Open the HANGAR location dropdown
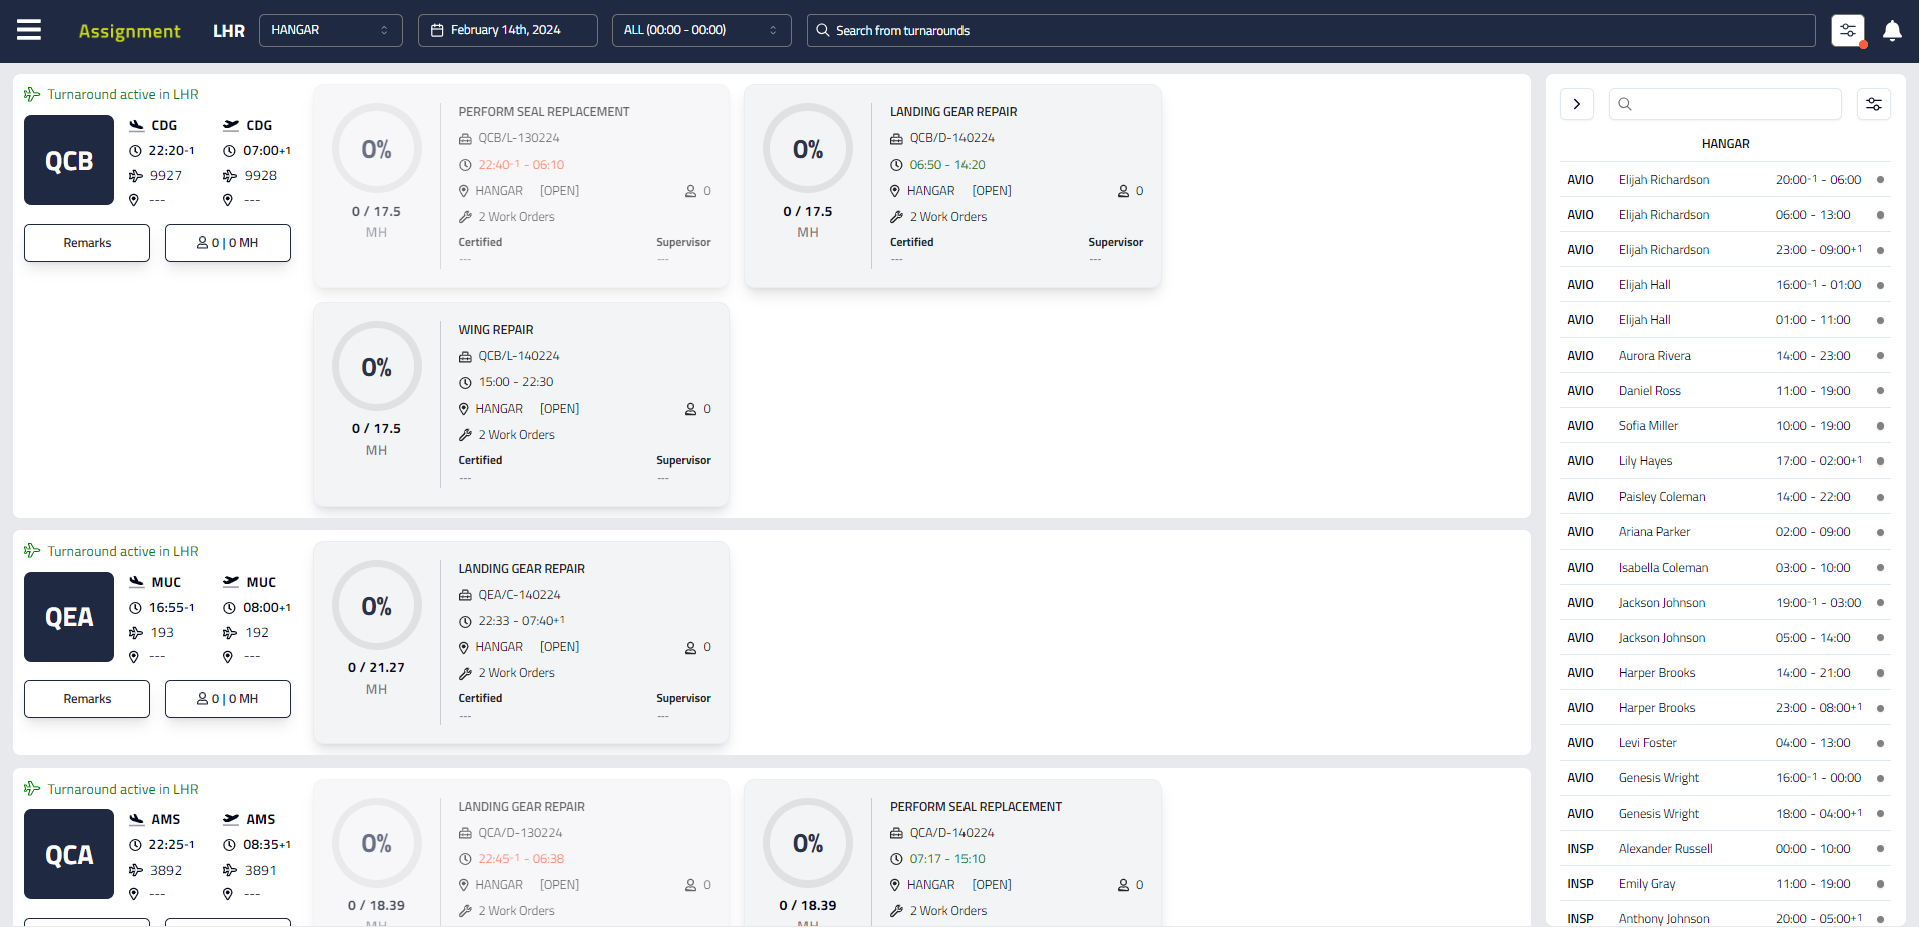The image size is (1920, 928). pyautogui.click(x=330, y=31)
